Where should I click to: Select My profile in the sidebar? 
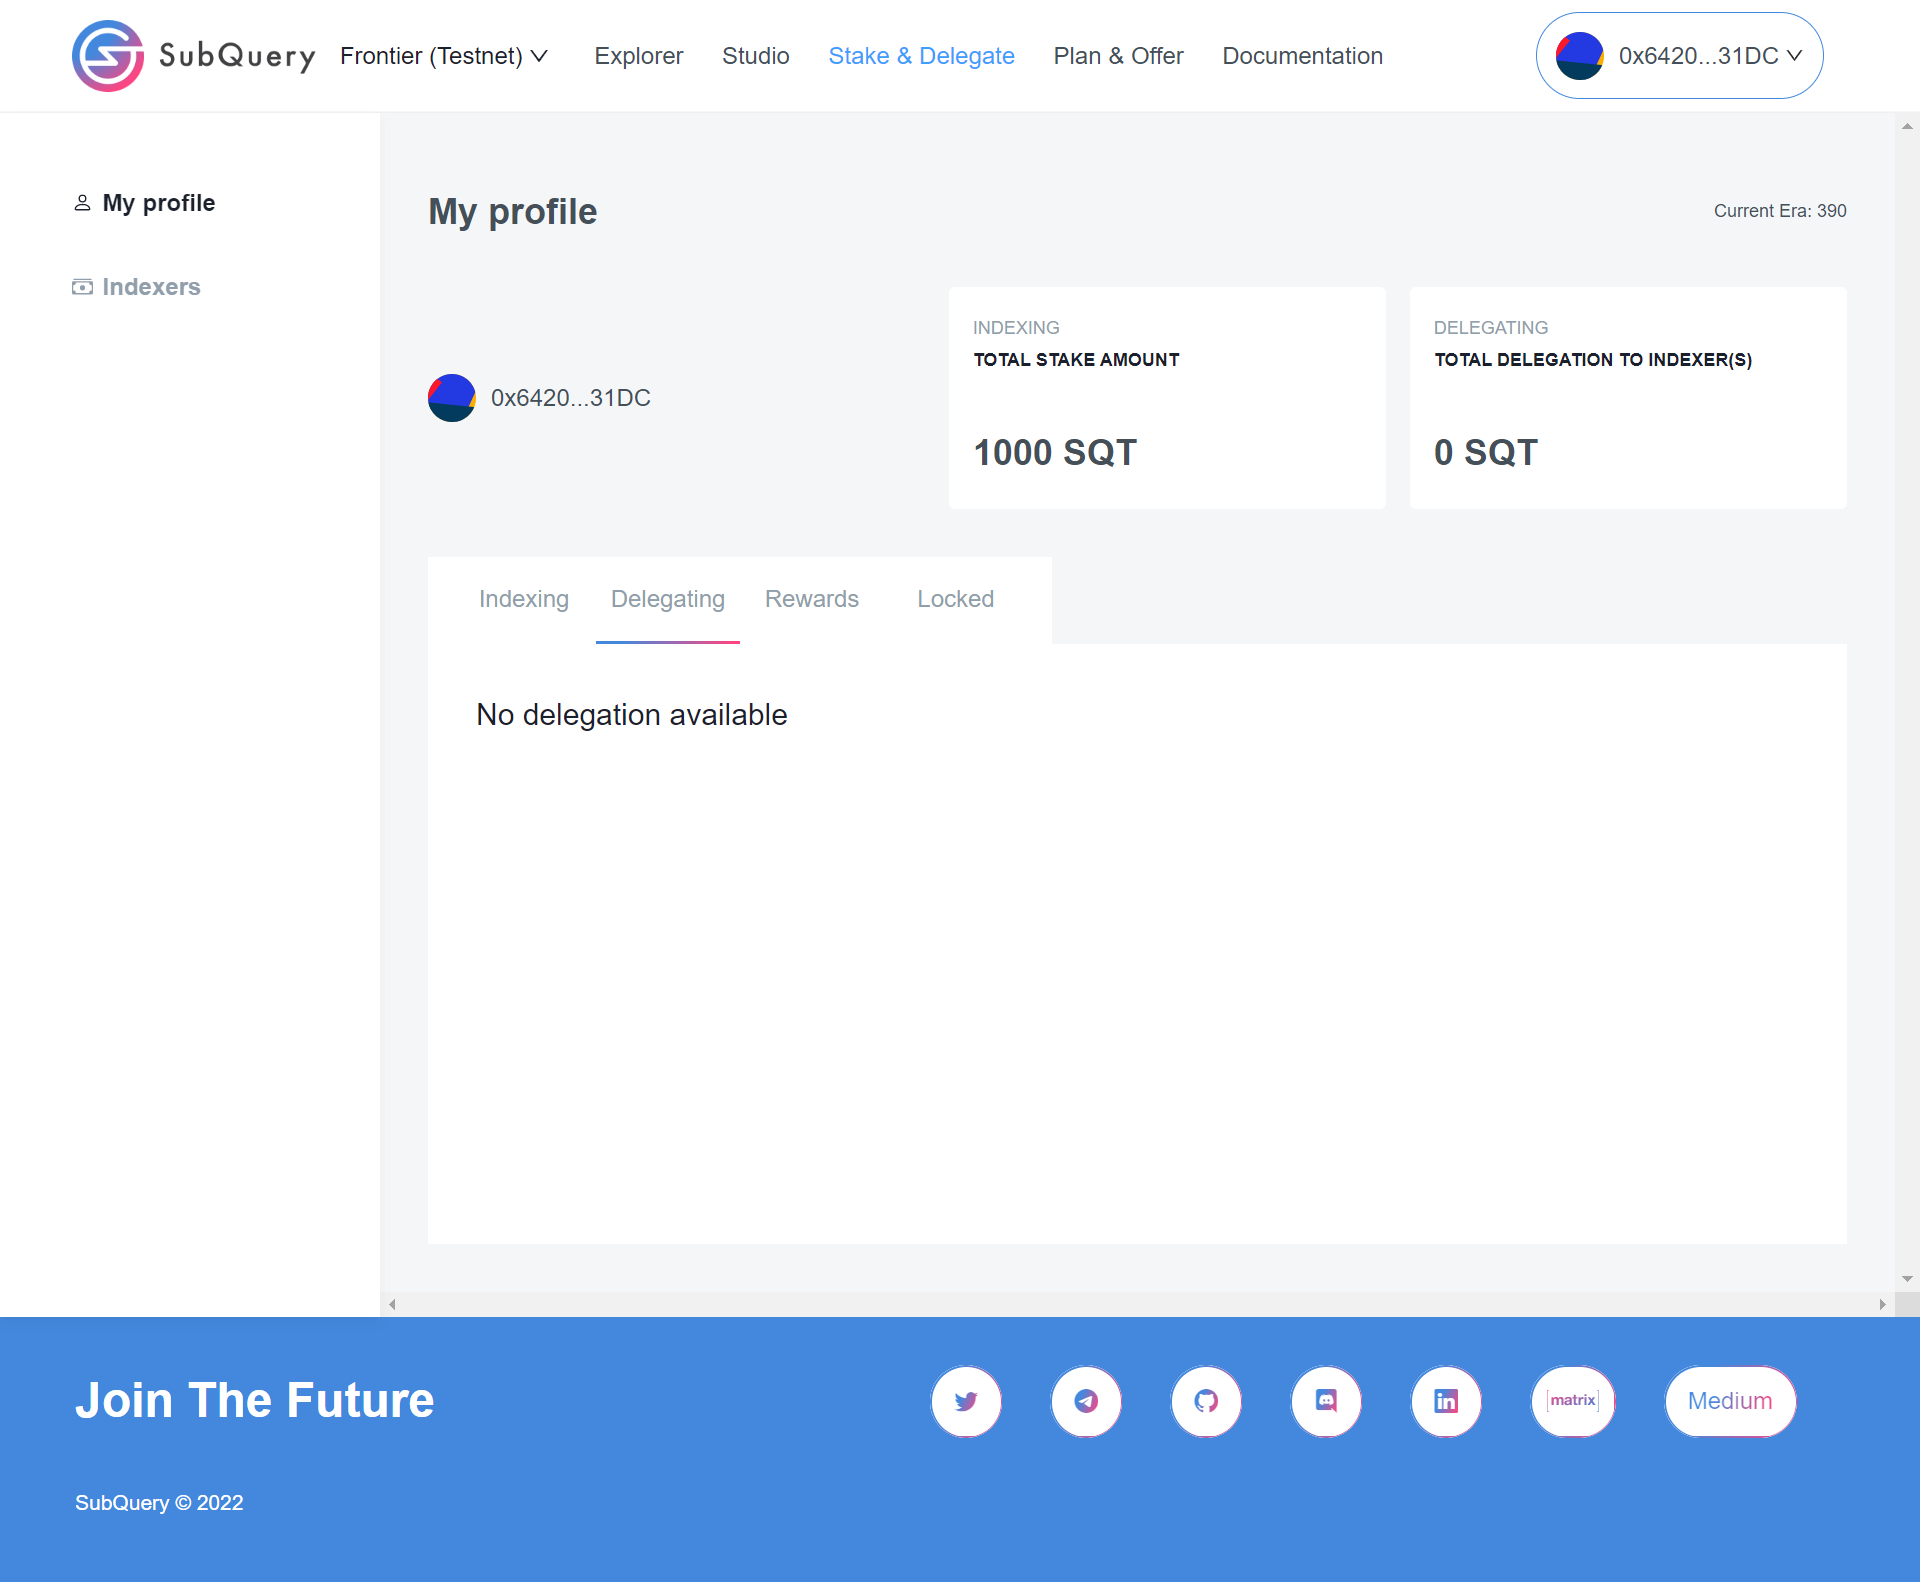[158, 203]
